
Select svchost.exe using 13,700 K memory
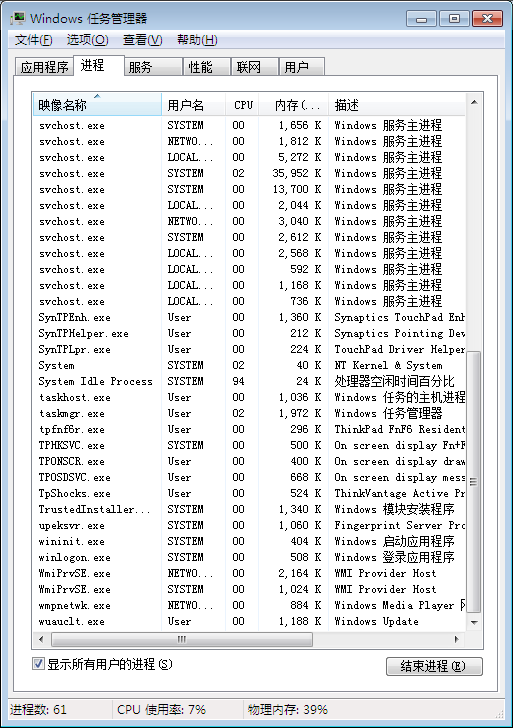(249, 189)
